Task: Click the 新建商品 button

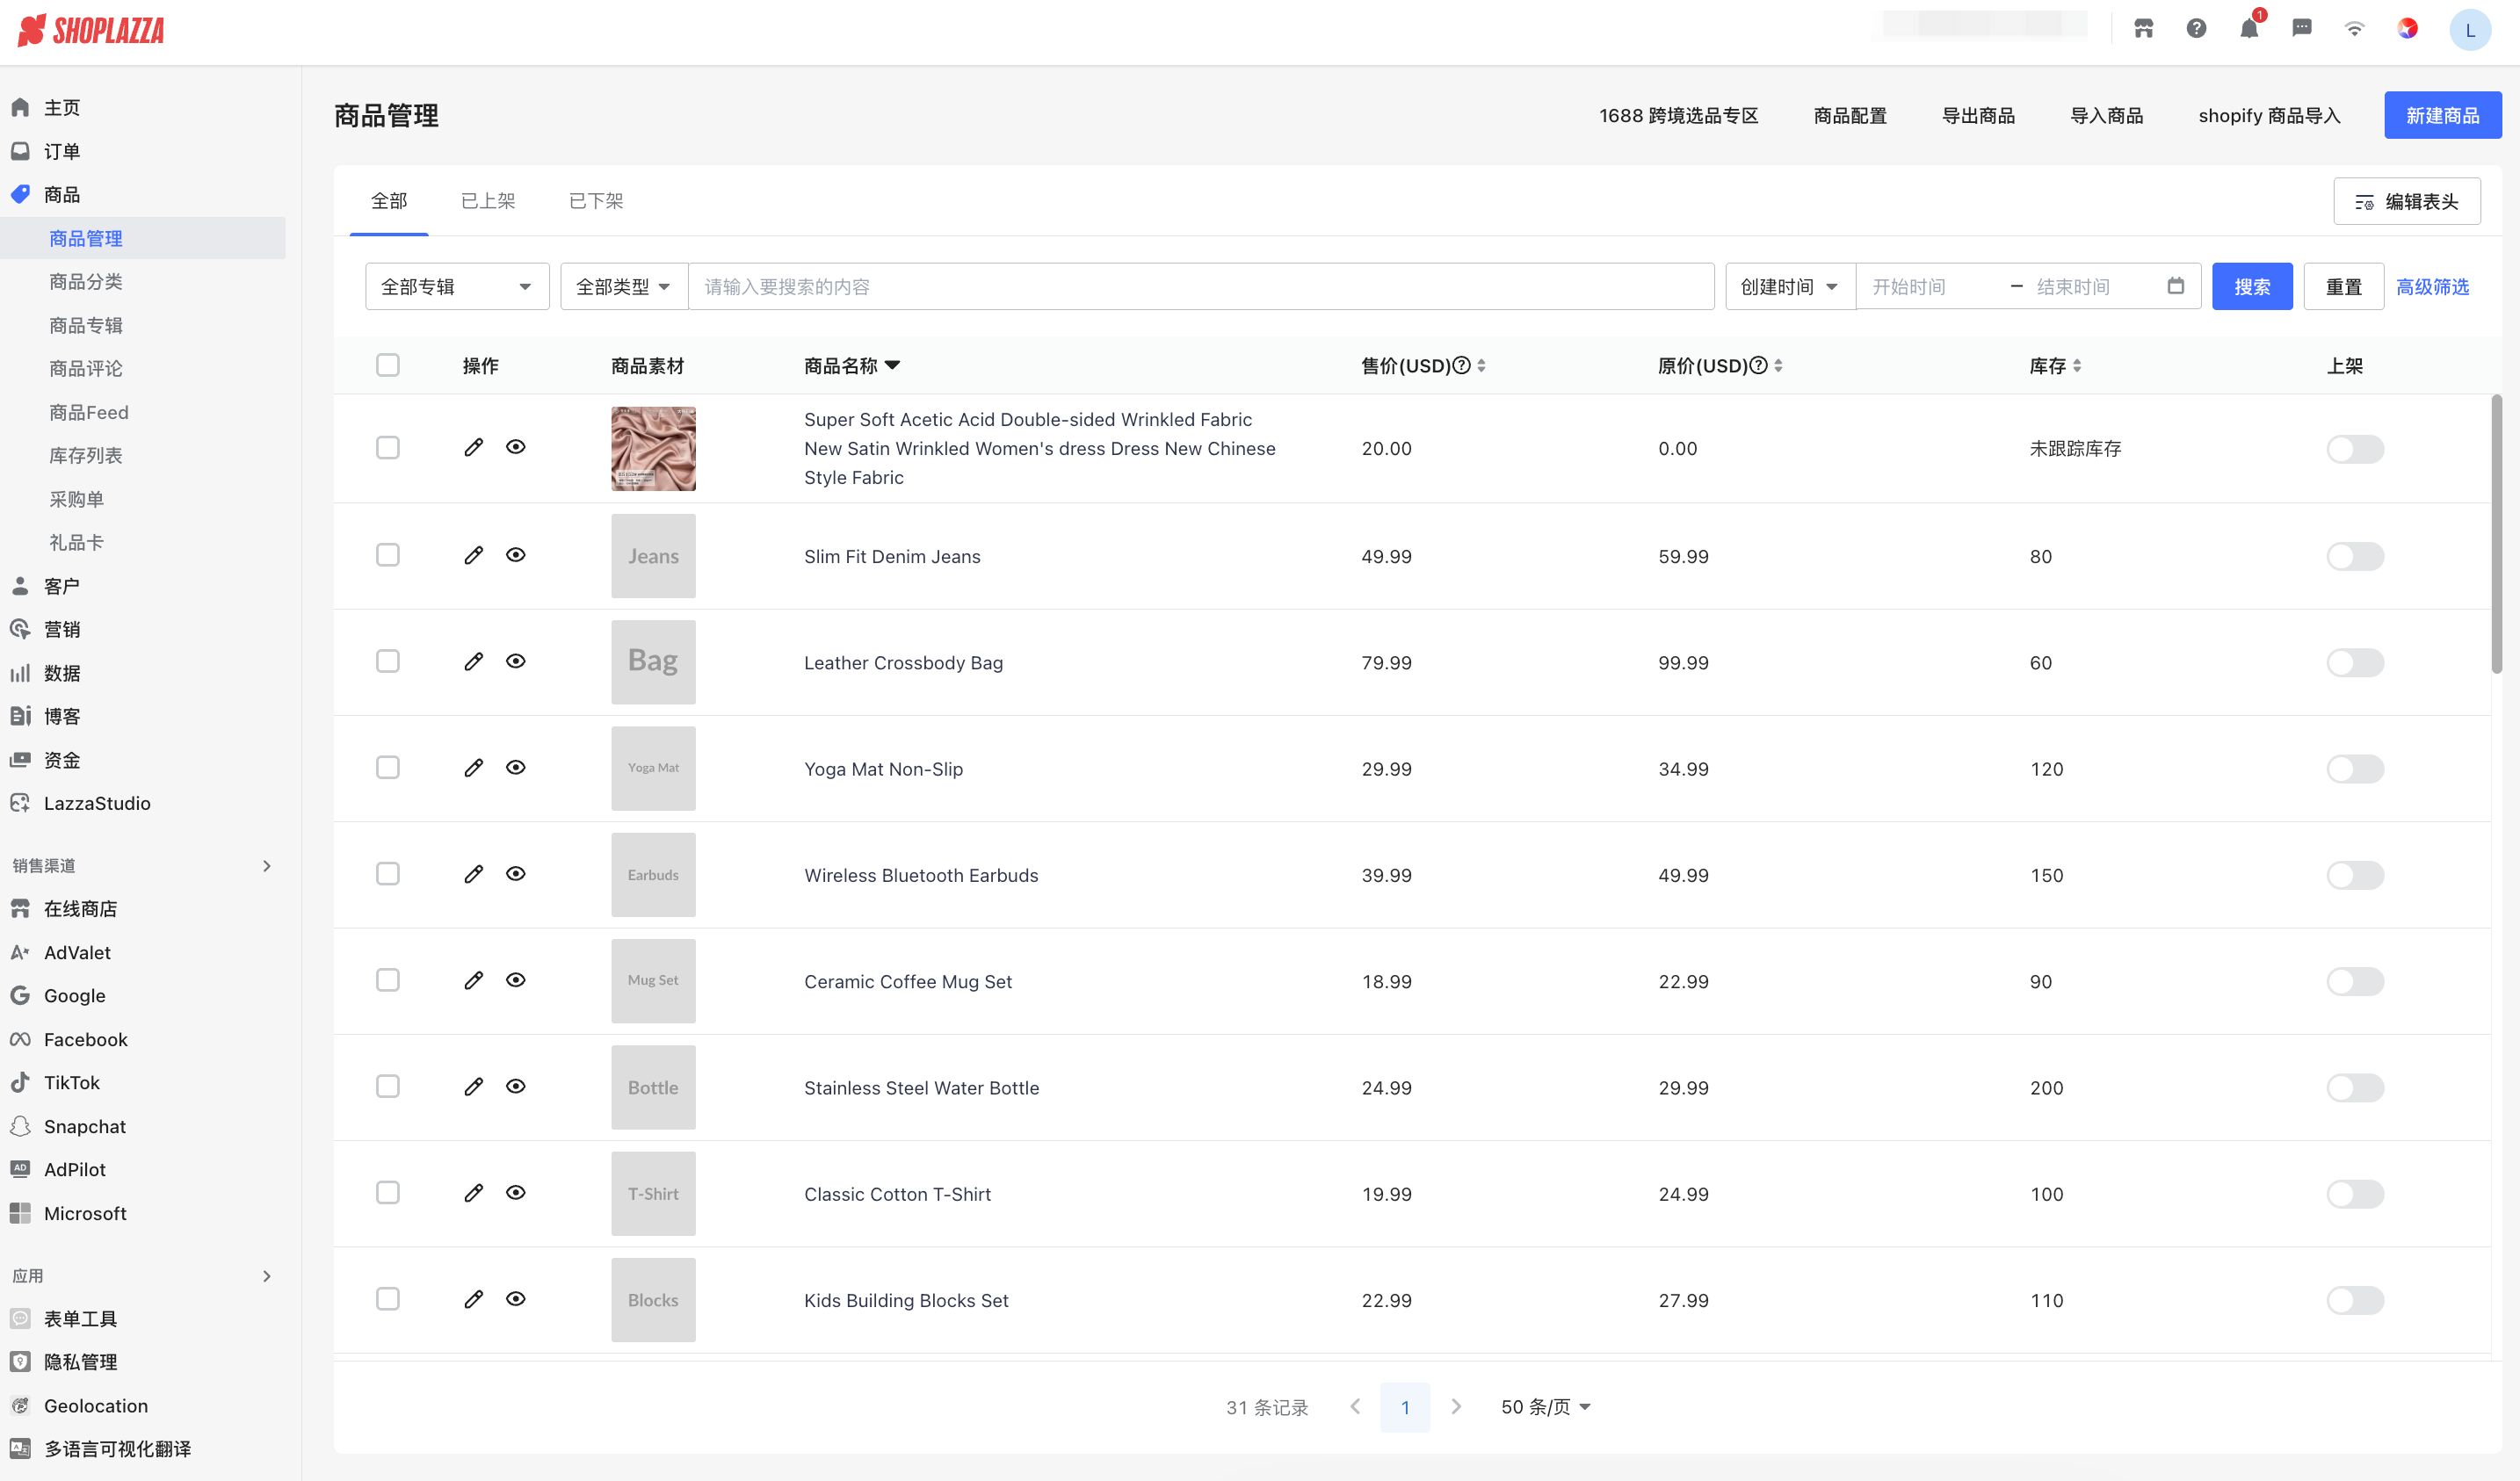Action: coord(2443,115)
